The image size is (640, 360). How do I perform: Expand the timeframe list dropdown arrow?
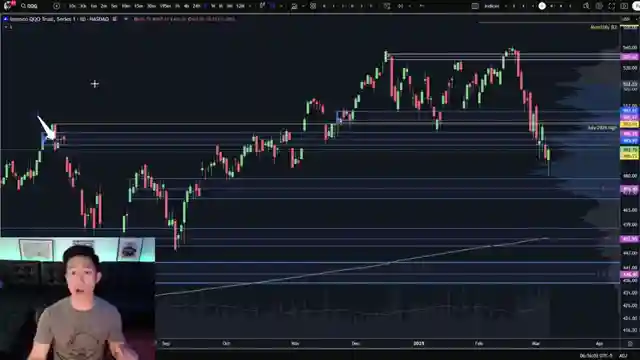250,6
